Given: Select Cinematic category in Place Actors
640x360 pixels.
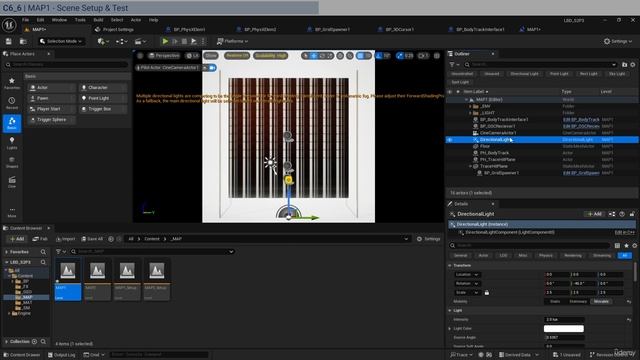Looking at the screenshot, I should point(12,182).
